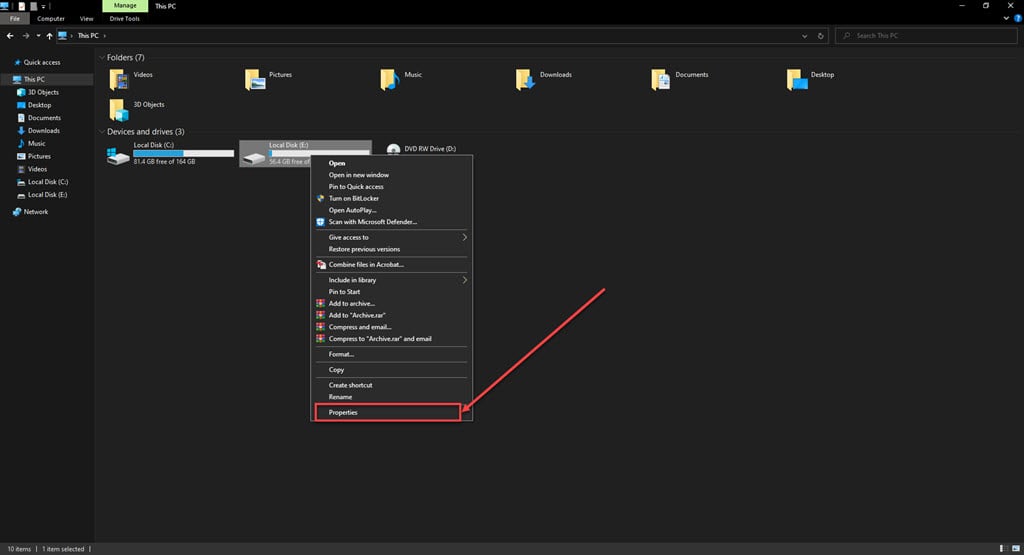The width and height of the screenshot is (1024, 555).
Task: Open the Videos folder icon
Action: 119,80
